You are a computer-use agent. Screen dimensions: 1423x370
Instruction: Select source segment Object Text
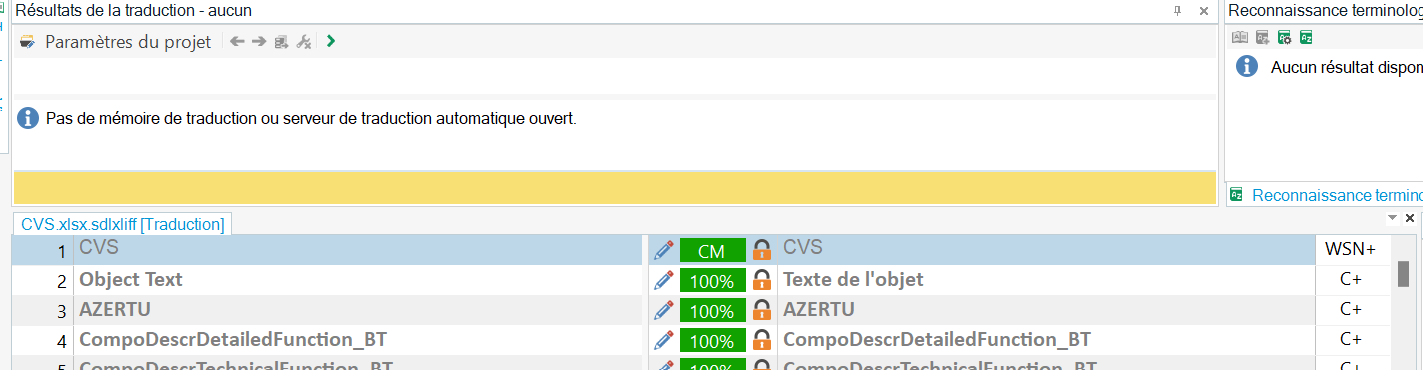[357, 280]
